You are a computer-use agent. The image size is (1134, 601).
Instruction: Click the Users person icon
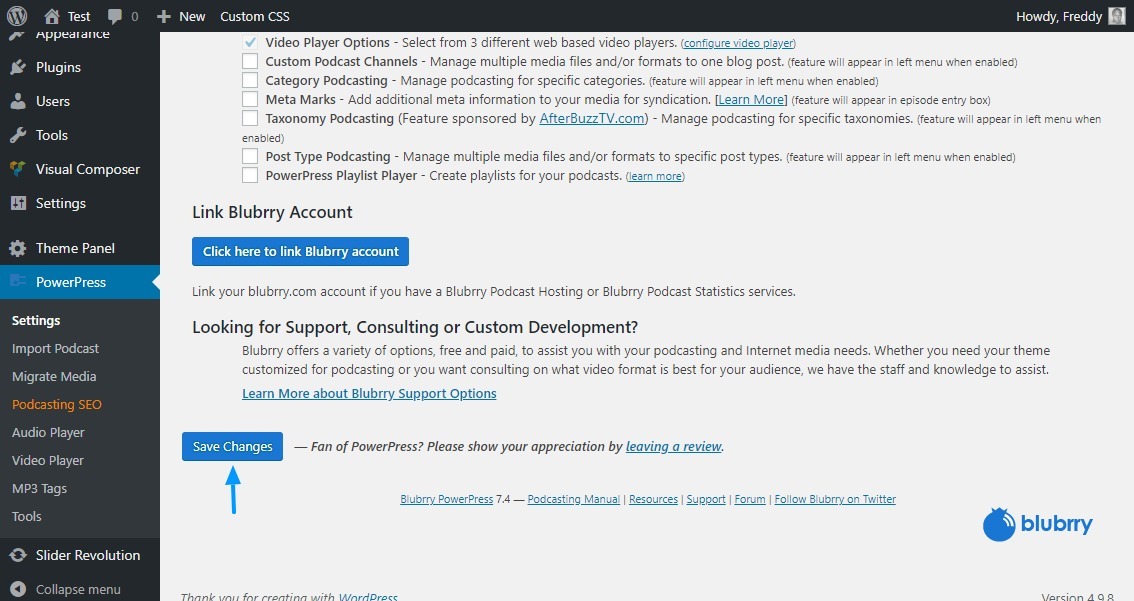point(18,101)
